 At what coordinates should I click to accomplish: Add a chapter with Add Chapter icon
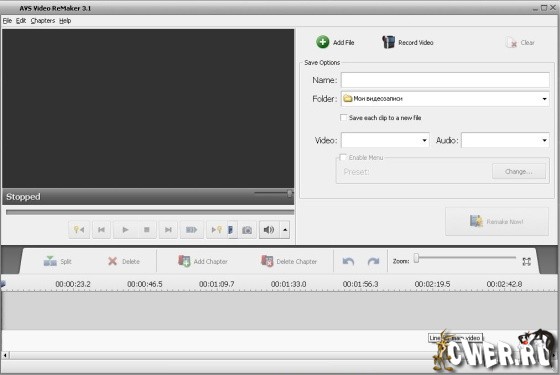[x=184, y=261]
